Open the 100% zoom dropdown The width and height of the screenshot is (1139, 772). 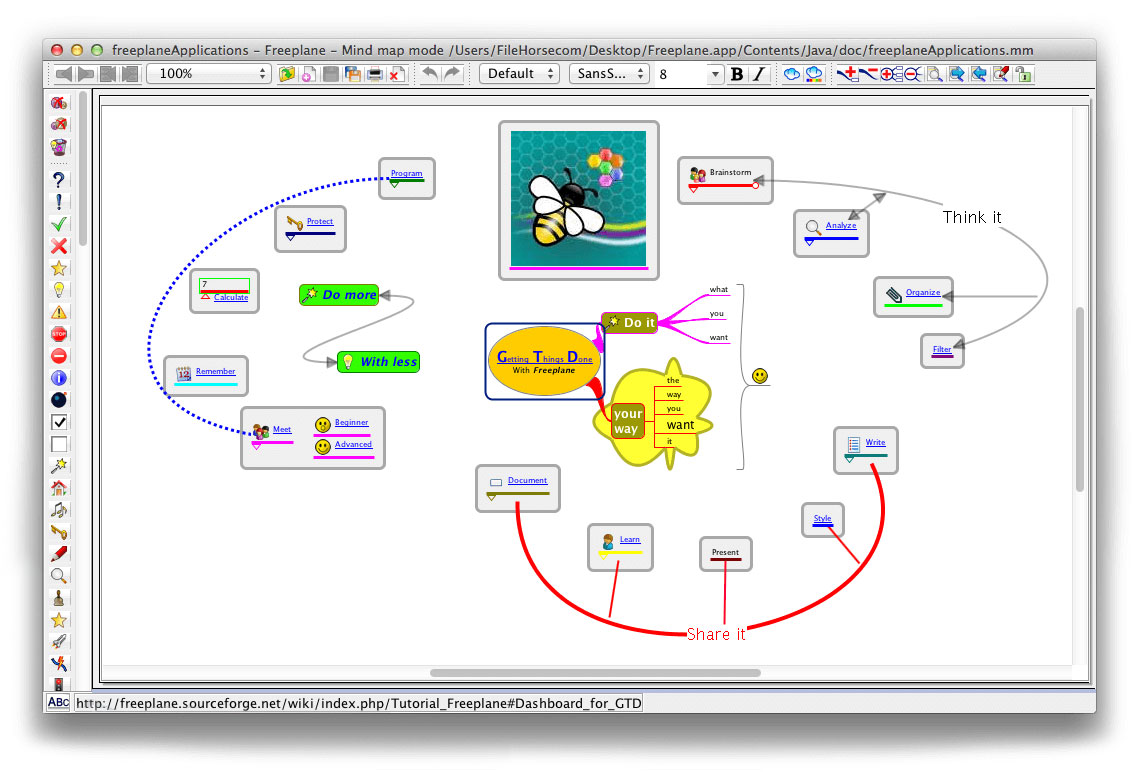(x=208, y=73)
